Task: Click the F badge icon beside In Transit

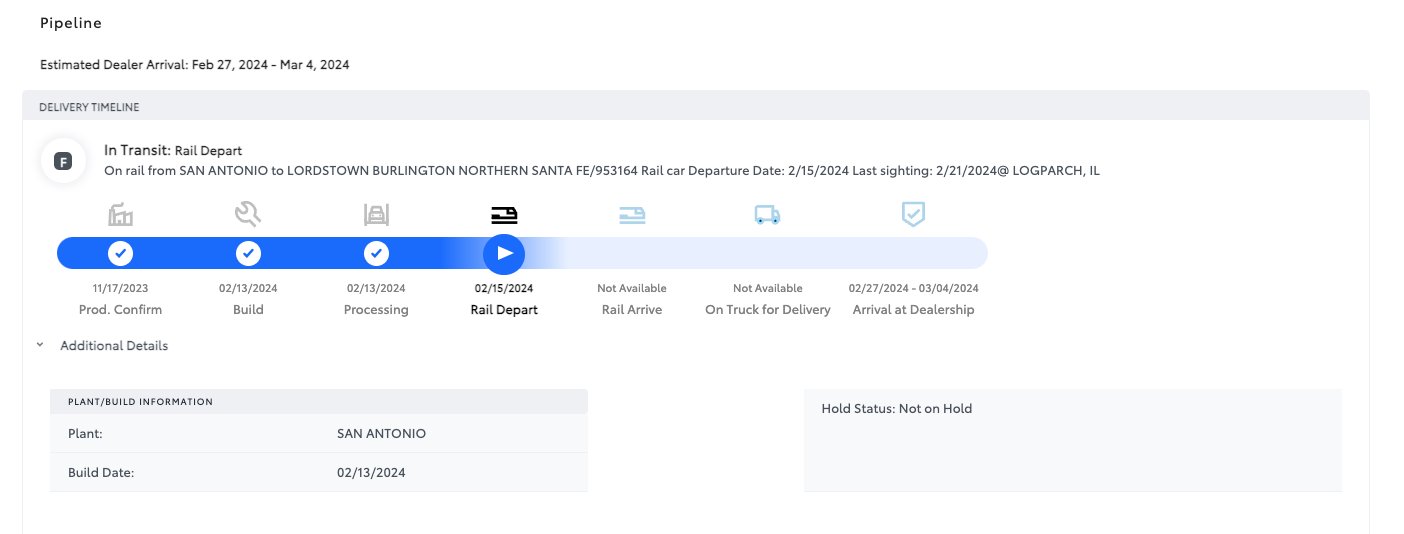Action: (62, 161)
